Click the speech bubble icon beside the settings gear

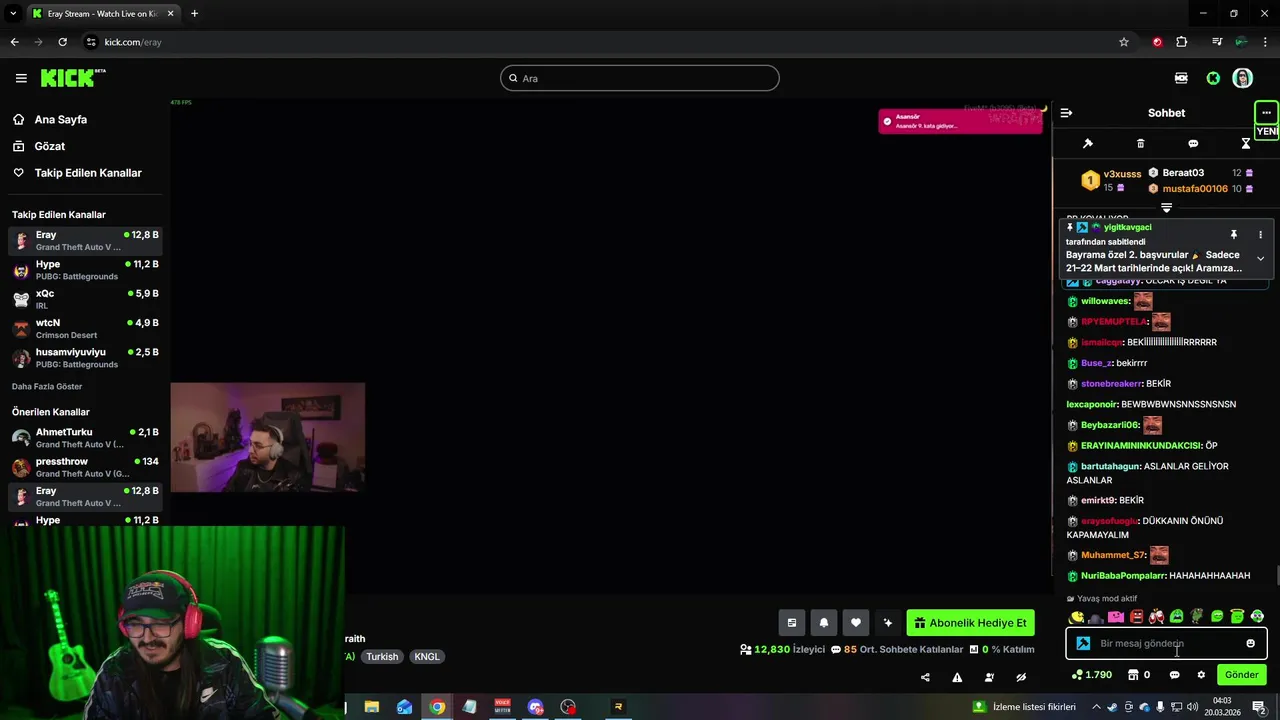point(1174,675)
